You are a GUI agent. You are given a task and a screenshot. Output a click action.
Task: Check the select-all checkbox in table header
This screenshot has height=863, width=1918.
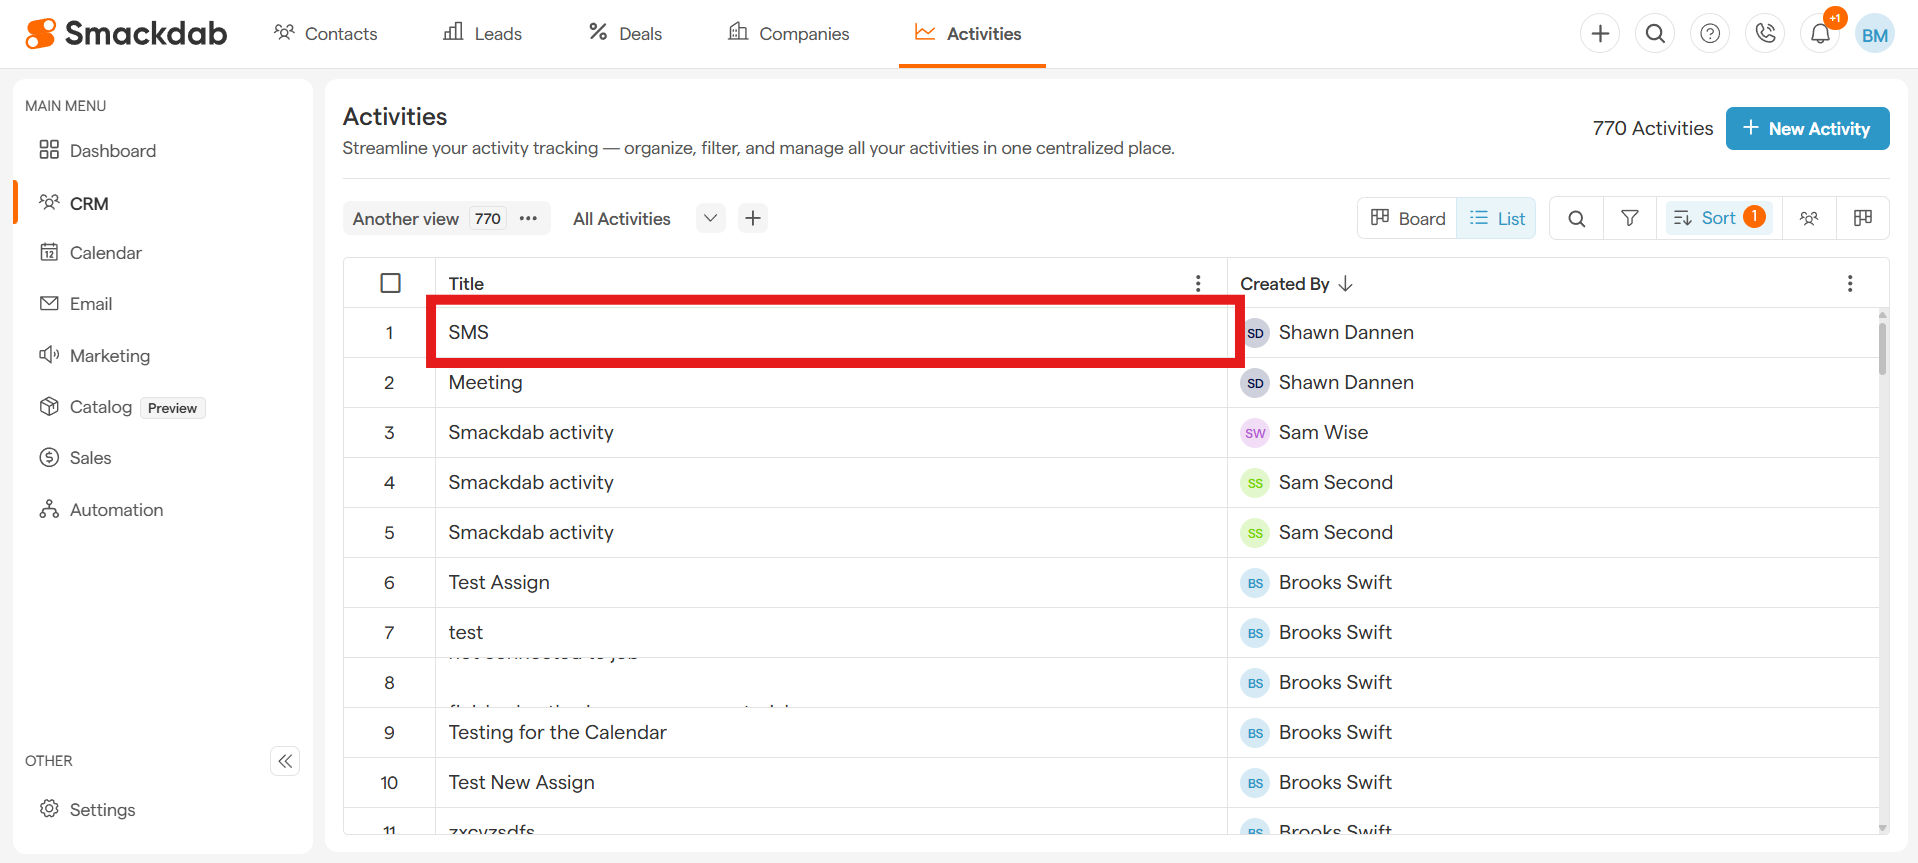[x=390, y=283]
